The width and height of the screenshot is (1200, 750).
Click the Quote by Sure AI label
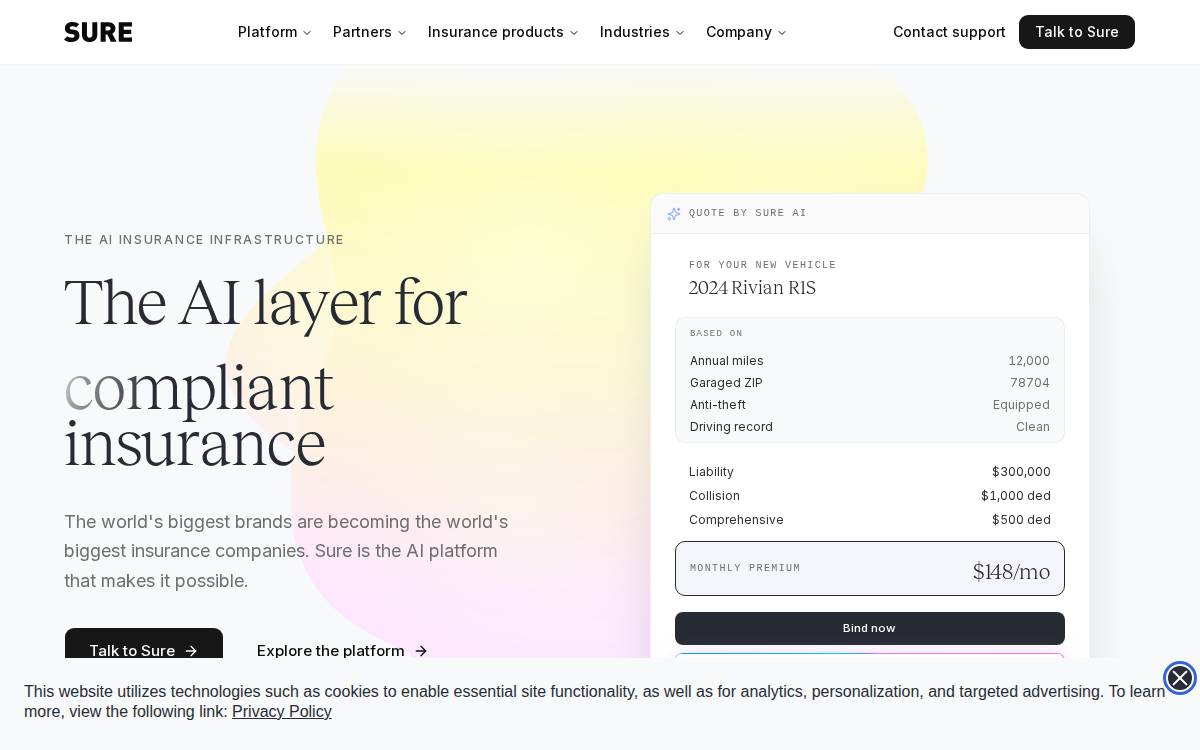click(748, 213)
